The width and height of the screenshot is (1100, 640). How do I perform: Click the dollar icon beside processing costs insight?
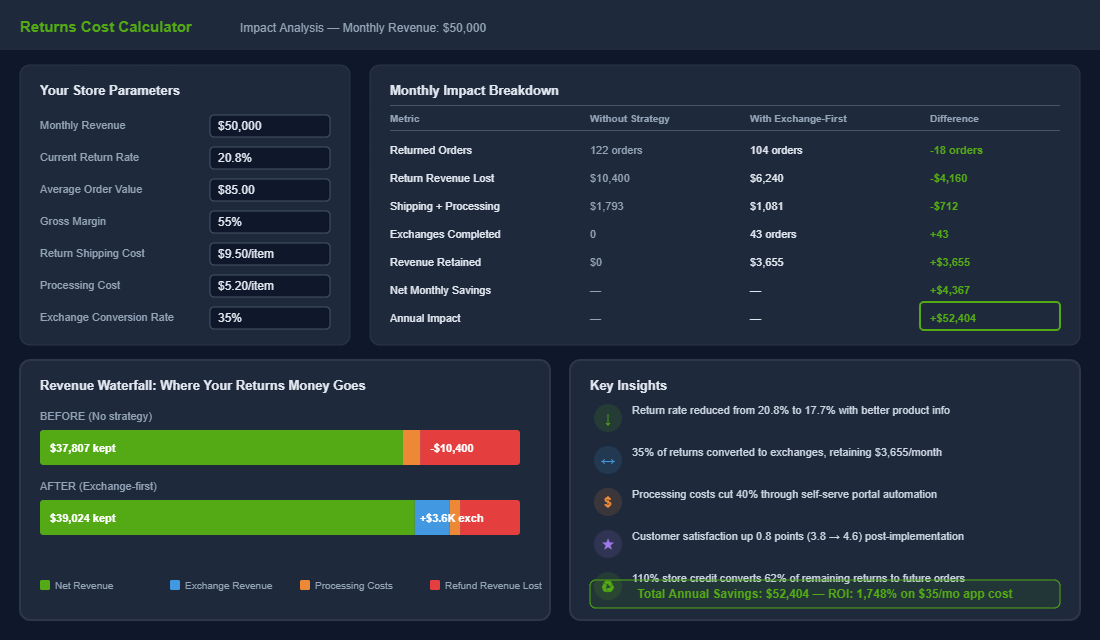[x=608, y=502]
